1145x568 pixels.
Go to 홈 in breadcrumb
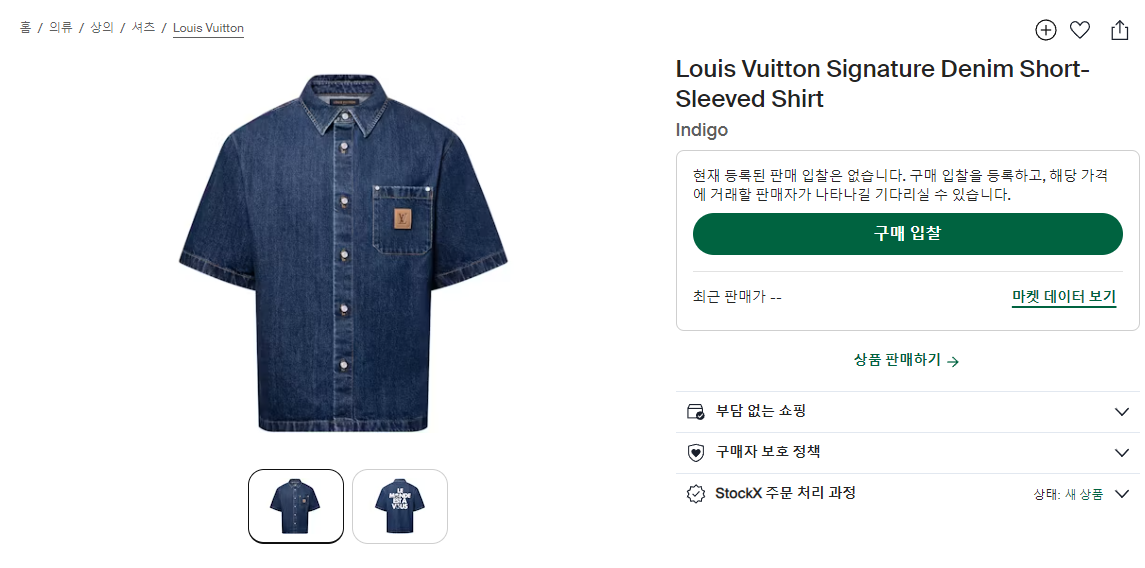pos(25,28)
